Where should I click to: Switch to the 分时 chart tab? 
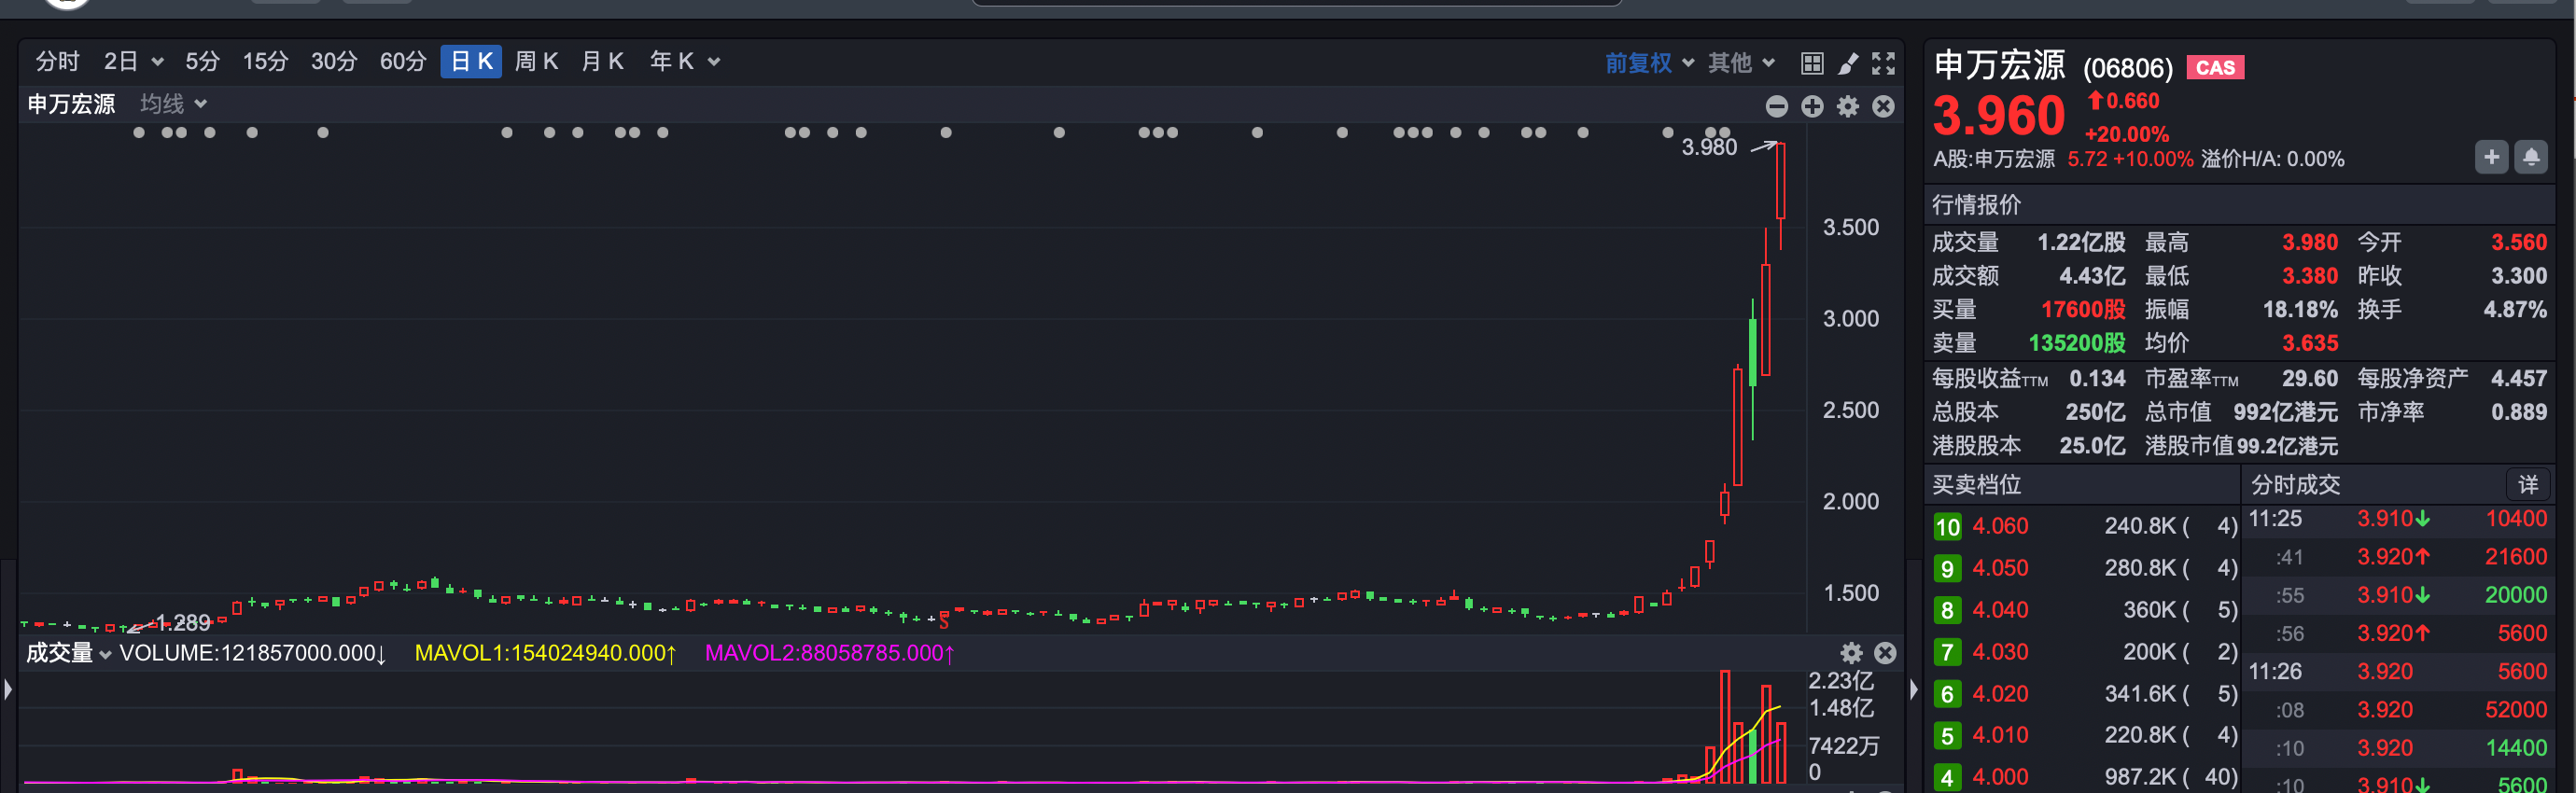tap(57, 62)
